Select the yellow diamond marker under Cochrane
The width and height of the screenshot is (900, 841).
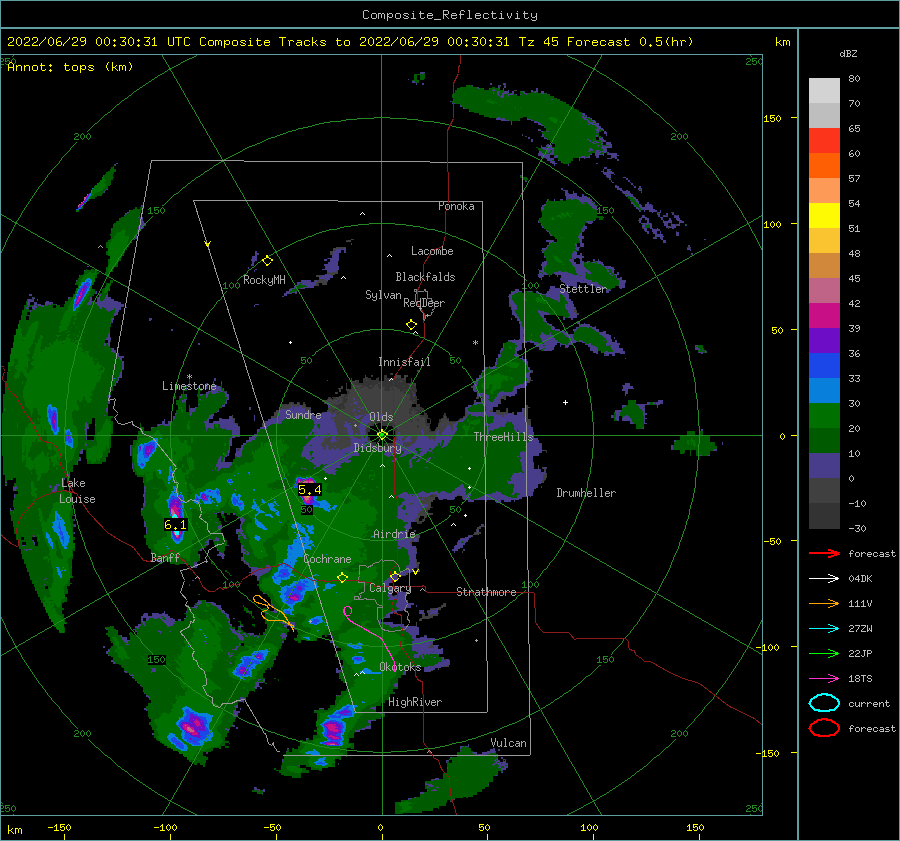[342, 578]
